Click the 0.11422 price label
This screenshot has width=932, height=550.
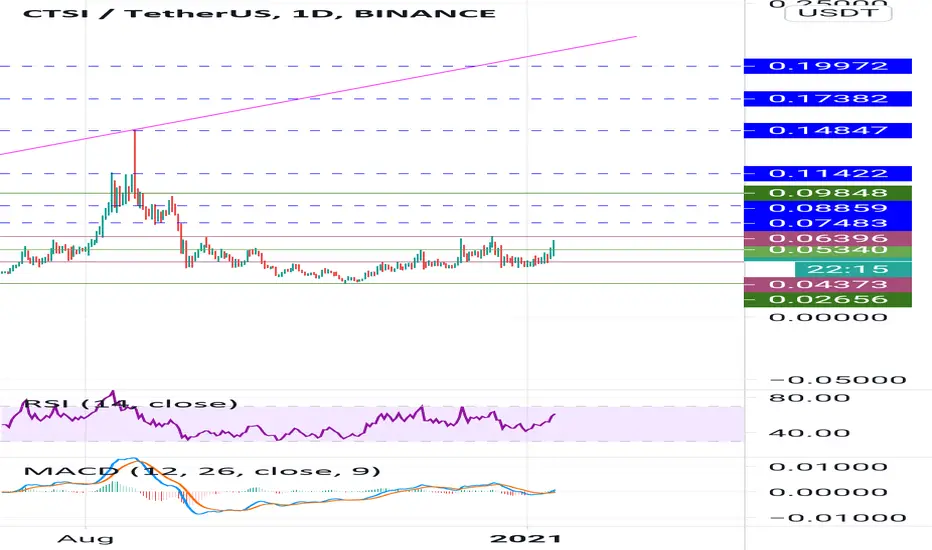click(x=827, y=174)
